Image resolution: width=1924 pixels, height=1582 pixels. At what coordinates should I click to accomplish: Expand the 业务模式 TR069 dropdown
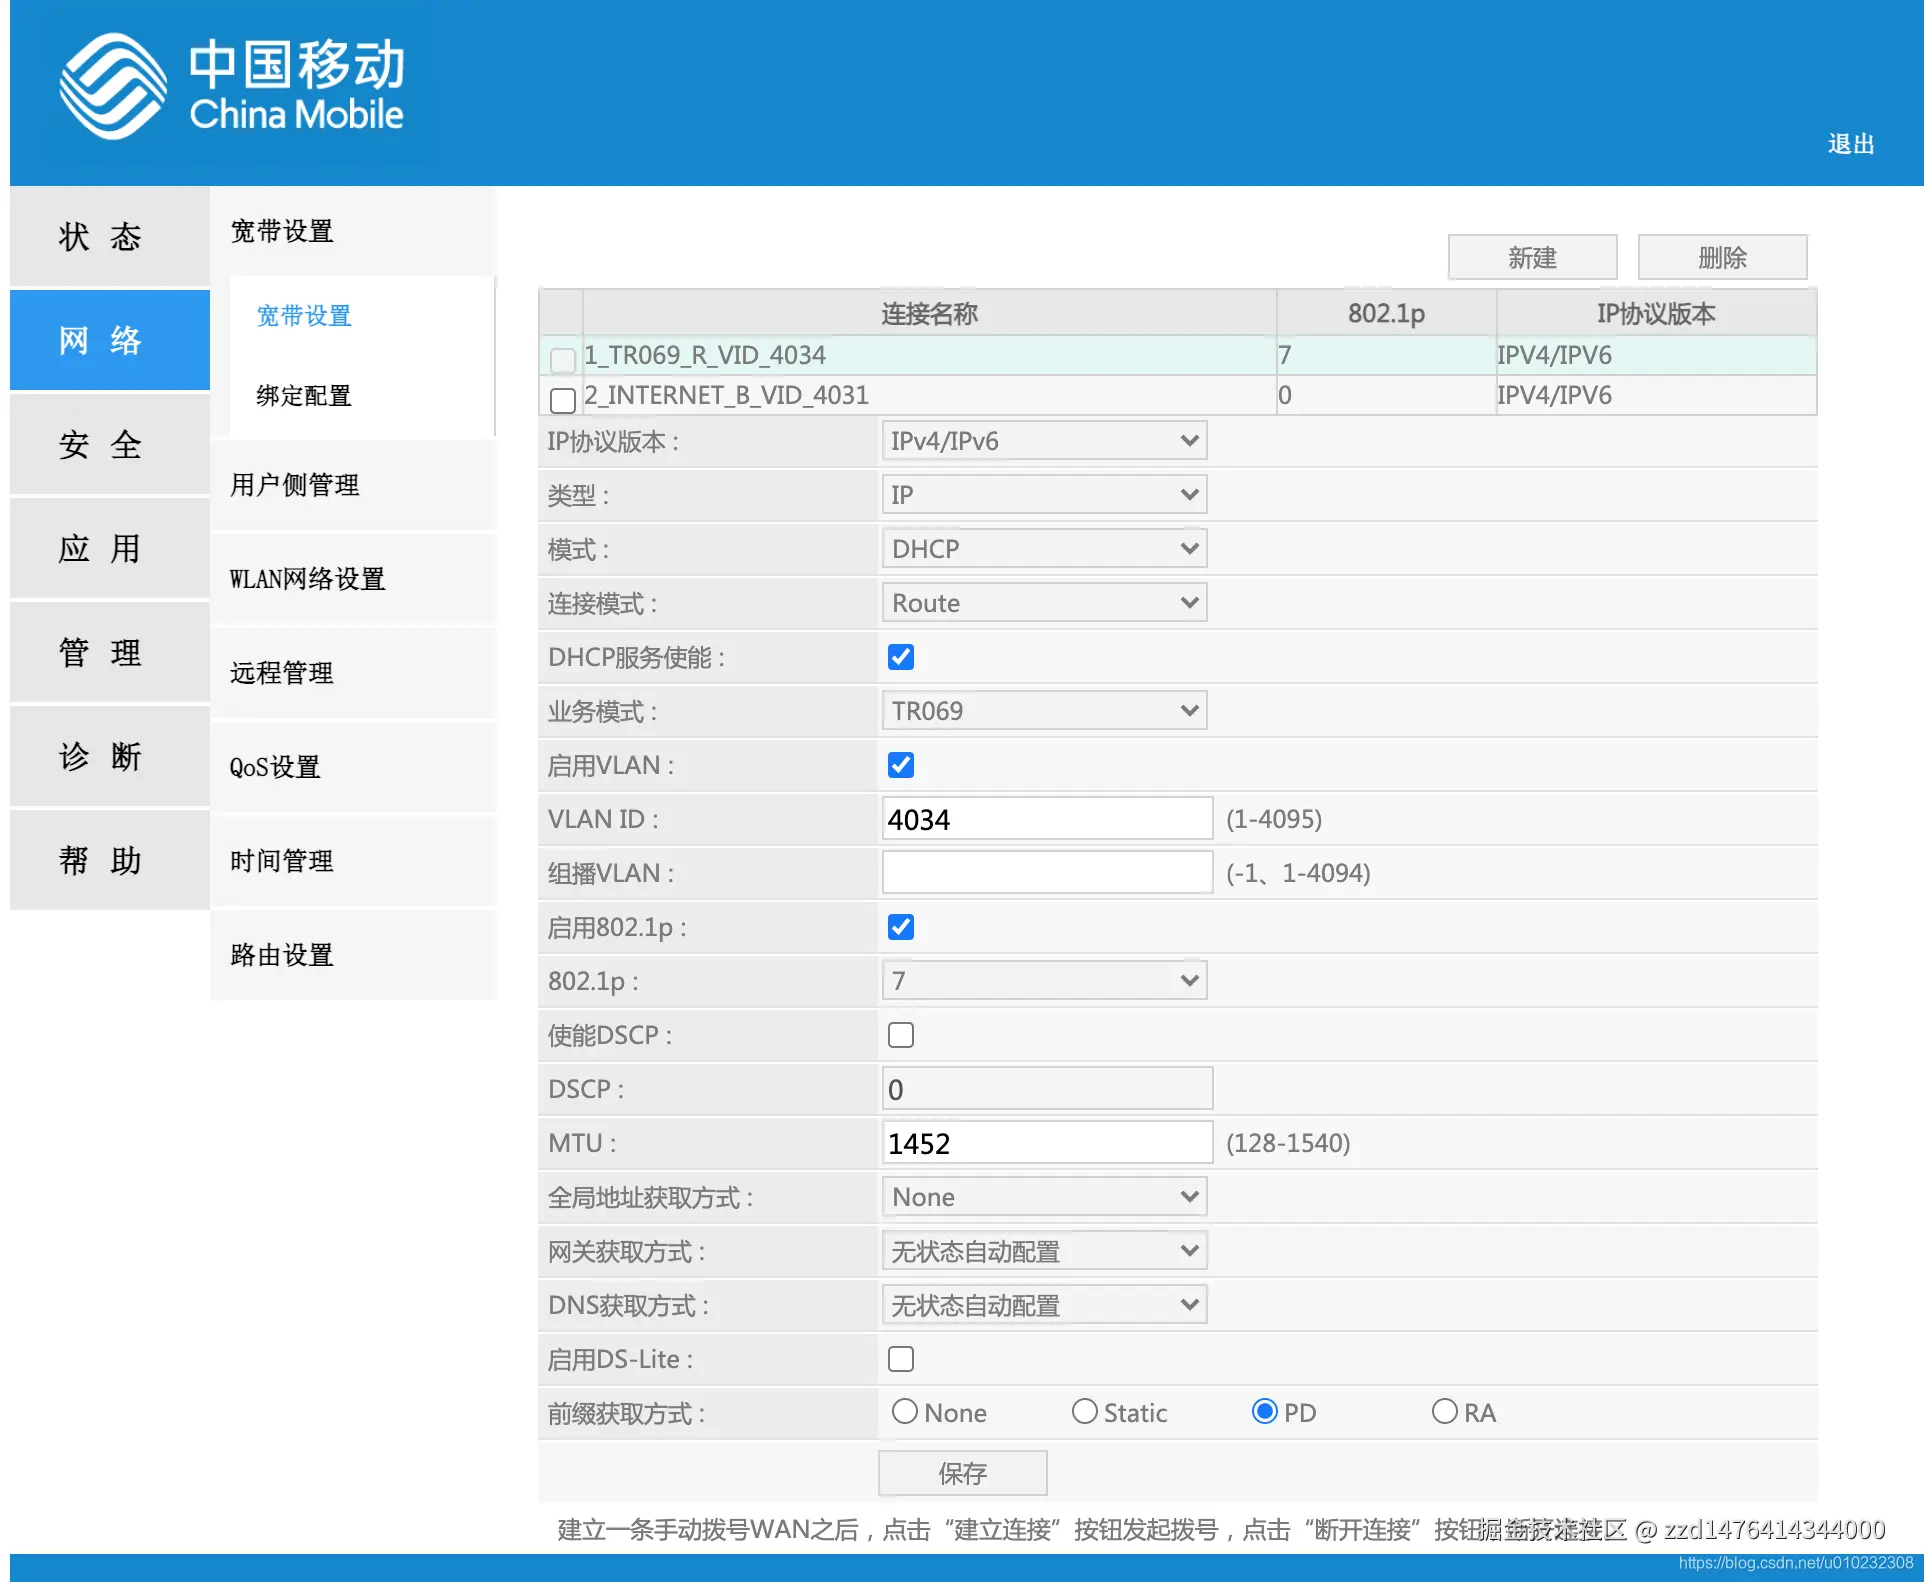click(1044, 711)
